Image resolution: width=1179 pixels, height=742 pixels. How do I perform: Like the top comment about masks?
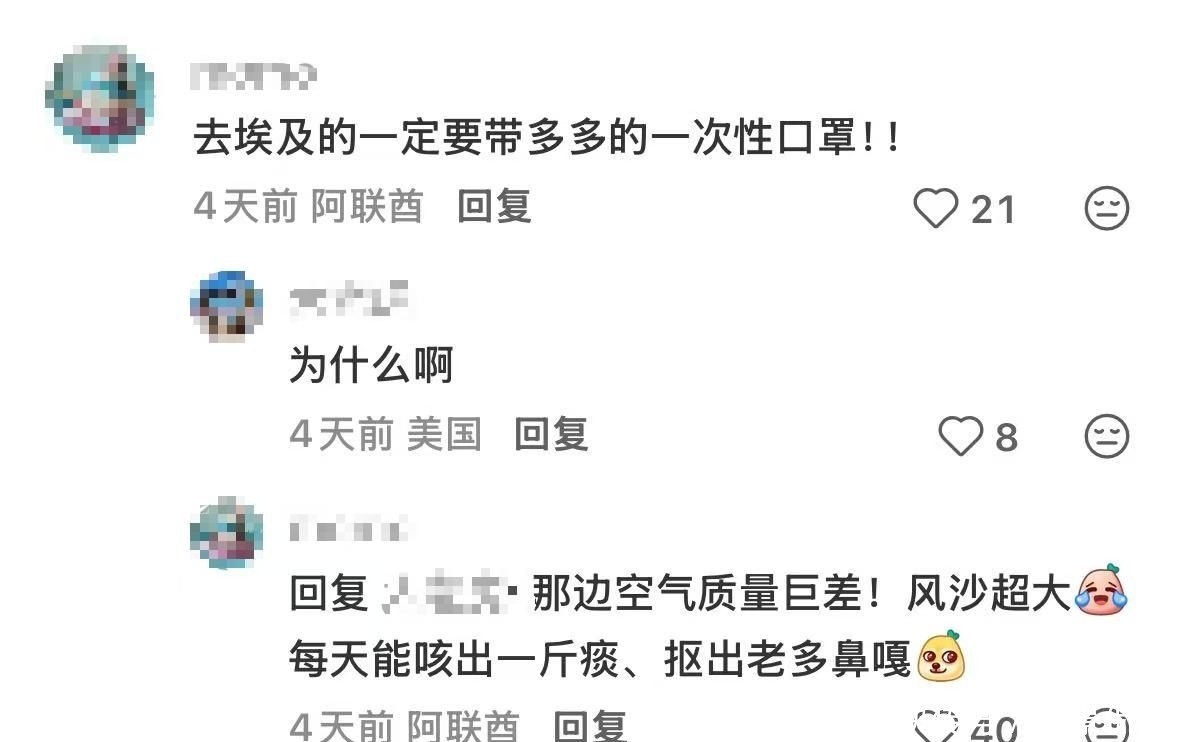(936, 208)
